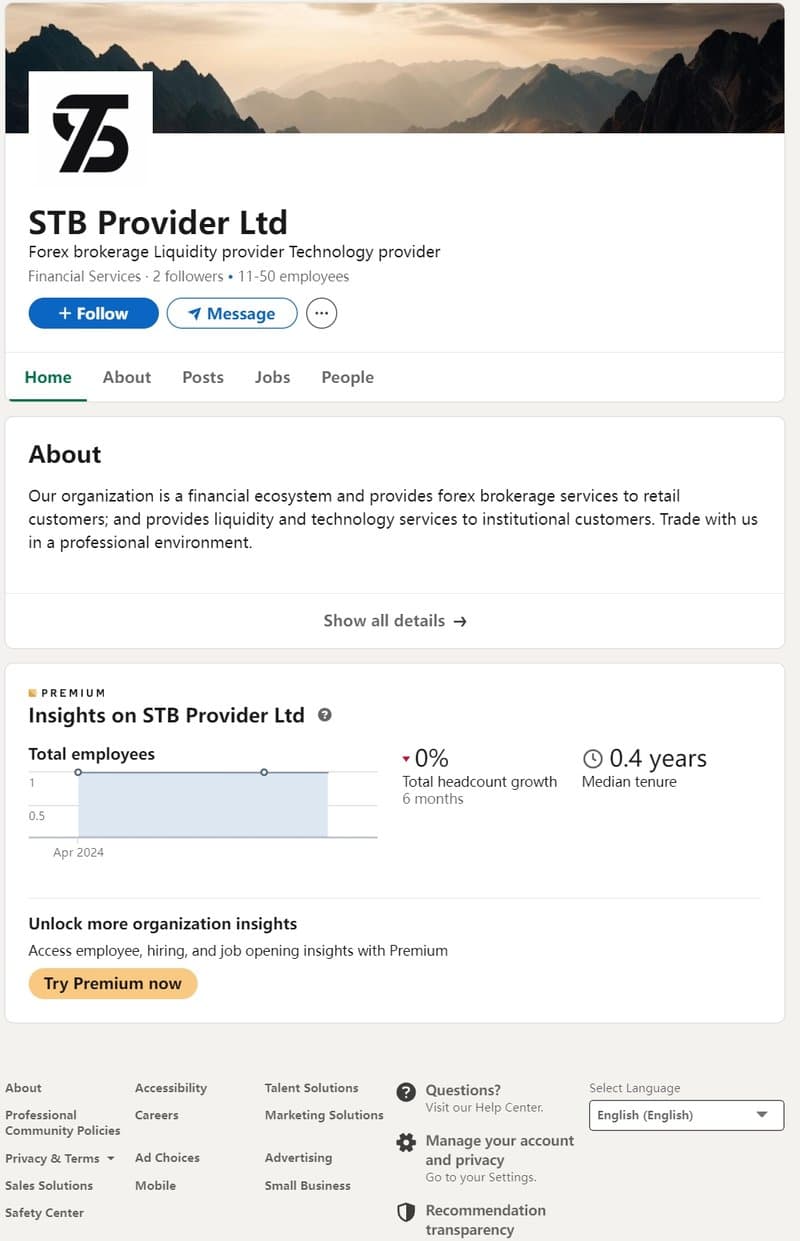This screenshot has width=800, height=1241.
Task: Open Show all details
Action: (395, 620)
